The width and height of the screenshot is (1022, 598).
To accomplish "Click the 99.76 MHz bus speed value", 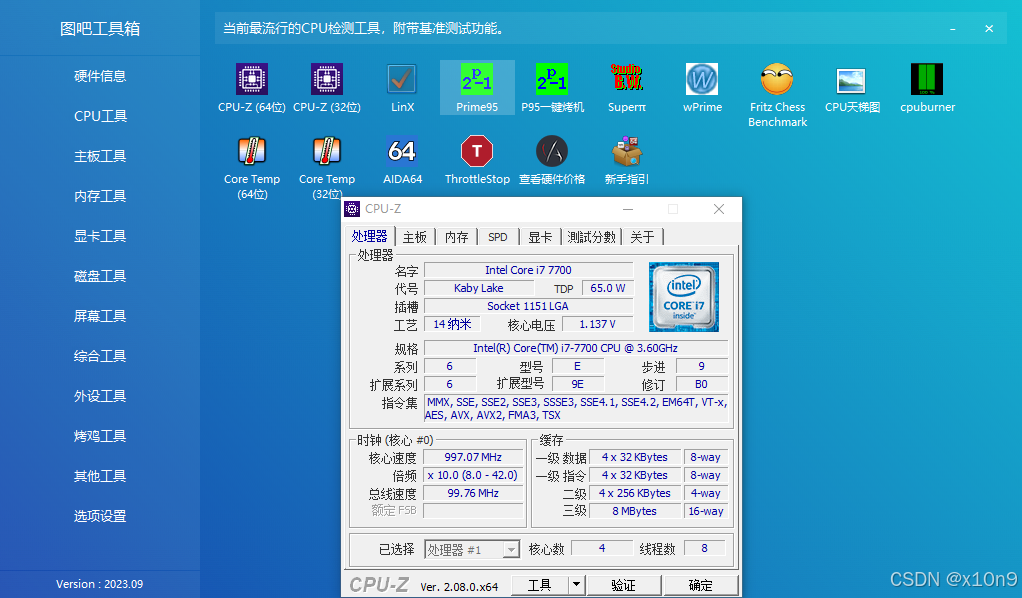I will point(473,493).
